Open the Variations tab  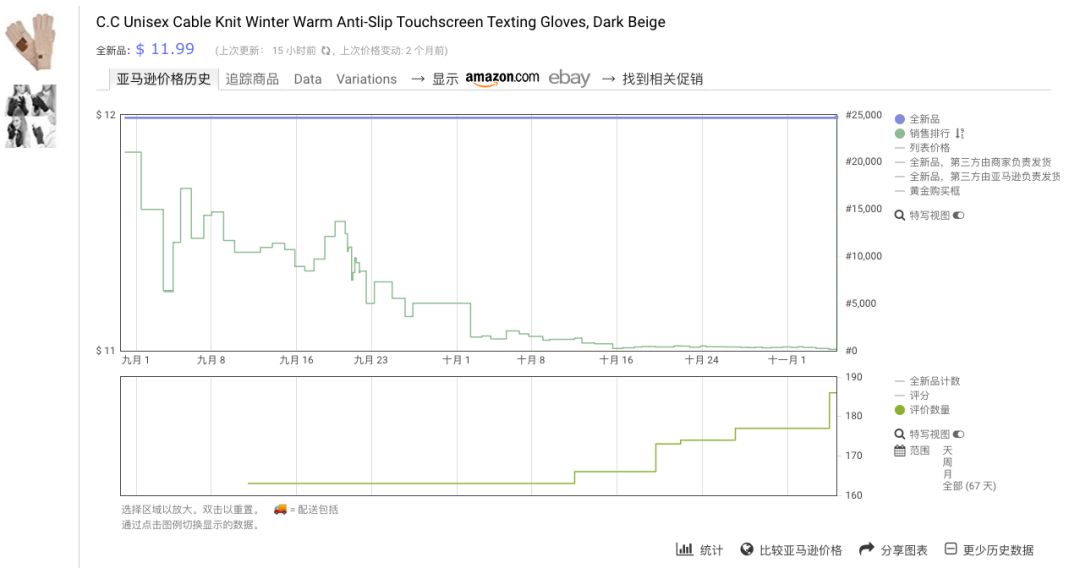(x=366, y=79)
